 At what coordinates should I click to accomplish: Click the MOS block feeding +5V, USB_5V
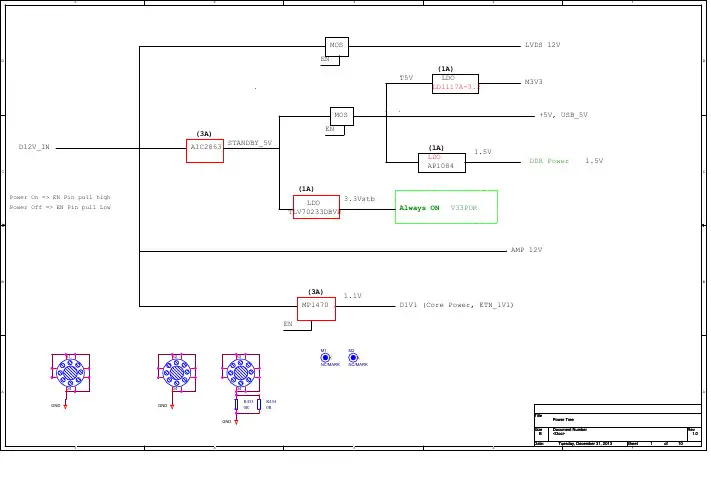[342, 115]
